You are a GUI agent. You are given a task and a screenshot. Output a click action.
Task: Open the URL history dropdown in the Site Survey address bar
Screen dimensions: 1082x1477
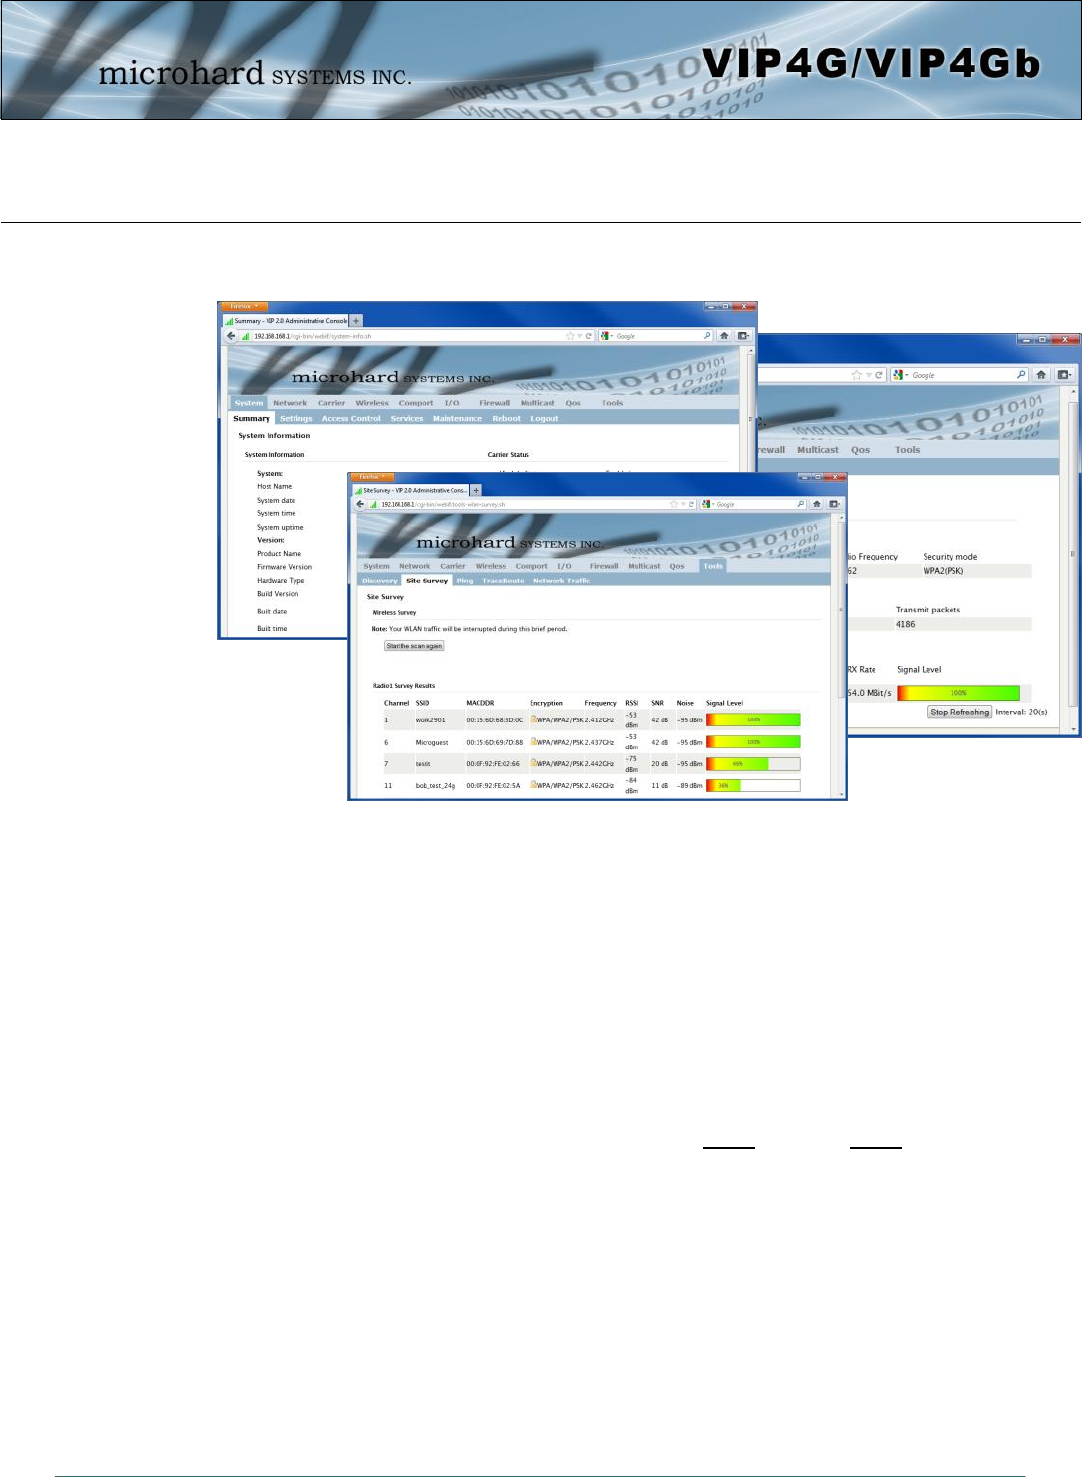coord(682,504)
